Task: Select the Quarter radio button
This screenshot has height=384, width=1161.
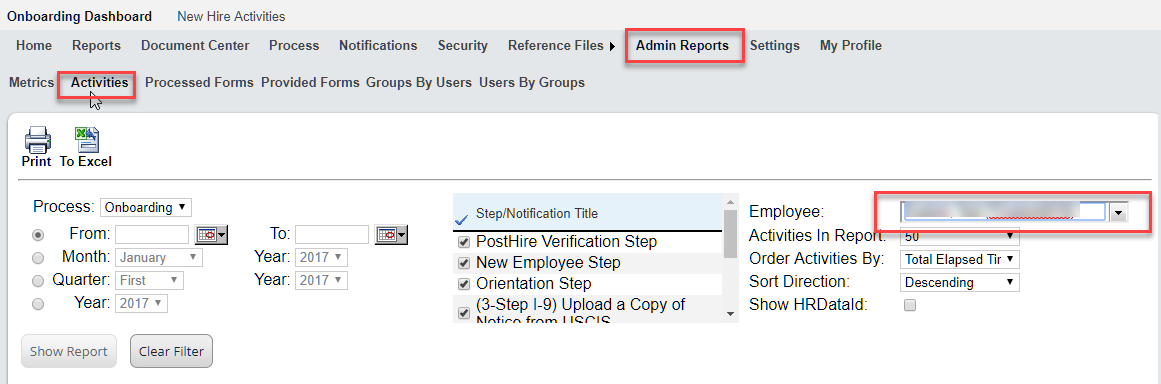Action: point(39,280)
